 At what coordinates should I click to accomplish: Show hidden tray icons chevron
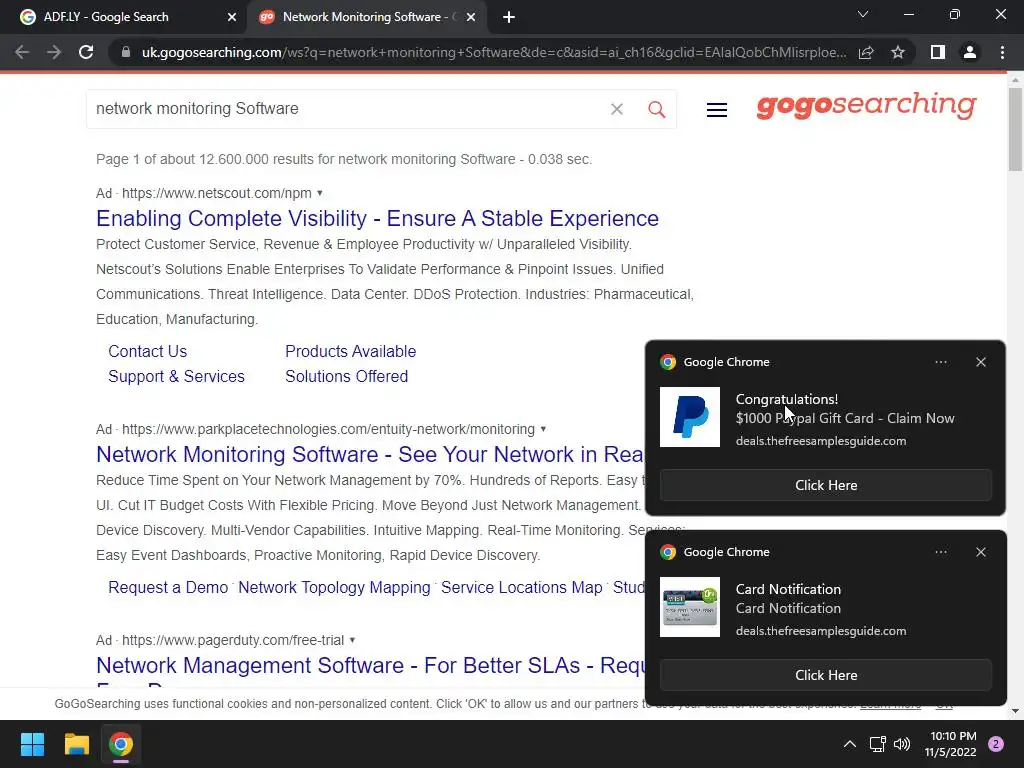(850, 744)
